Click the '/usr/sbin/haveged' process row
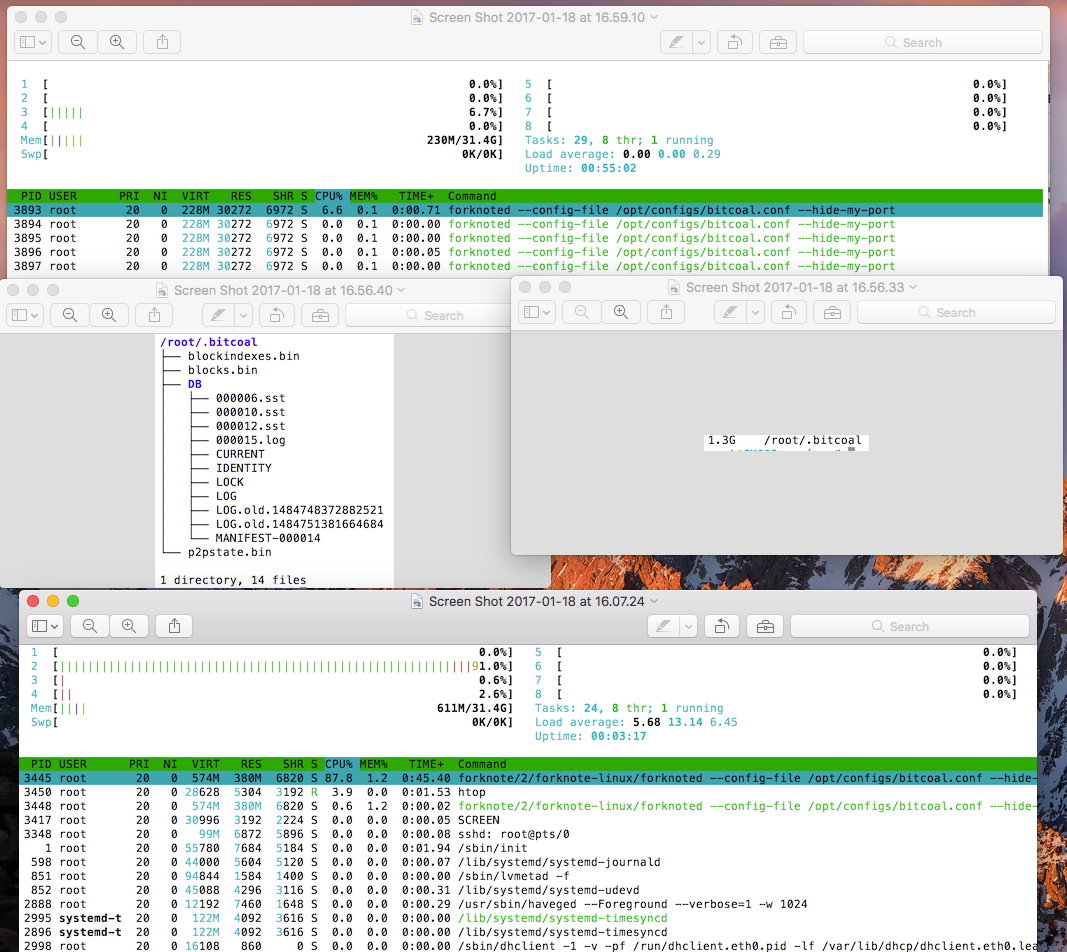1067x952 pixels. pos(528,904)
